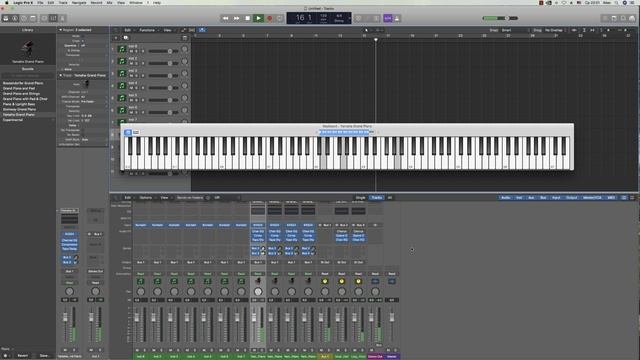Open the Note Pads button at top right
This screenshot has width=640, height=360.
pos(614,18)
